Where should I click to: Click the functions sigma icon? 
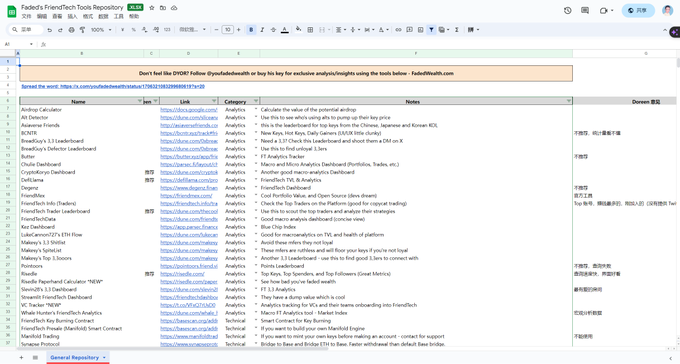coord(457,30)
